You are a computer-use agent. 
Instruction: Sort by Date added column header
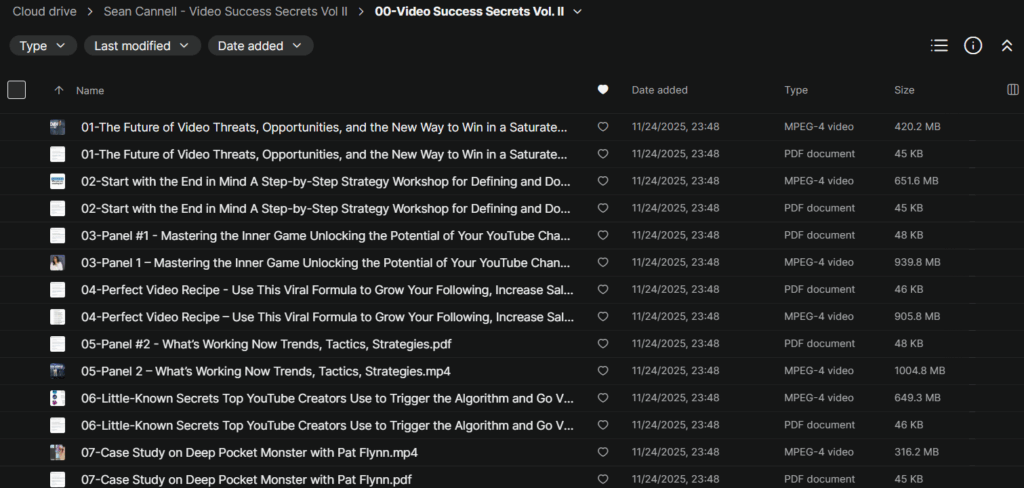point(660,90)
